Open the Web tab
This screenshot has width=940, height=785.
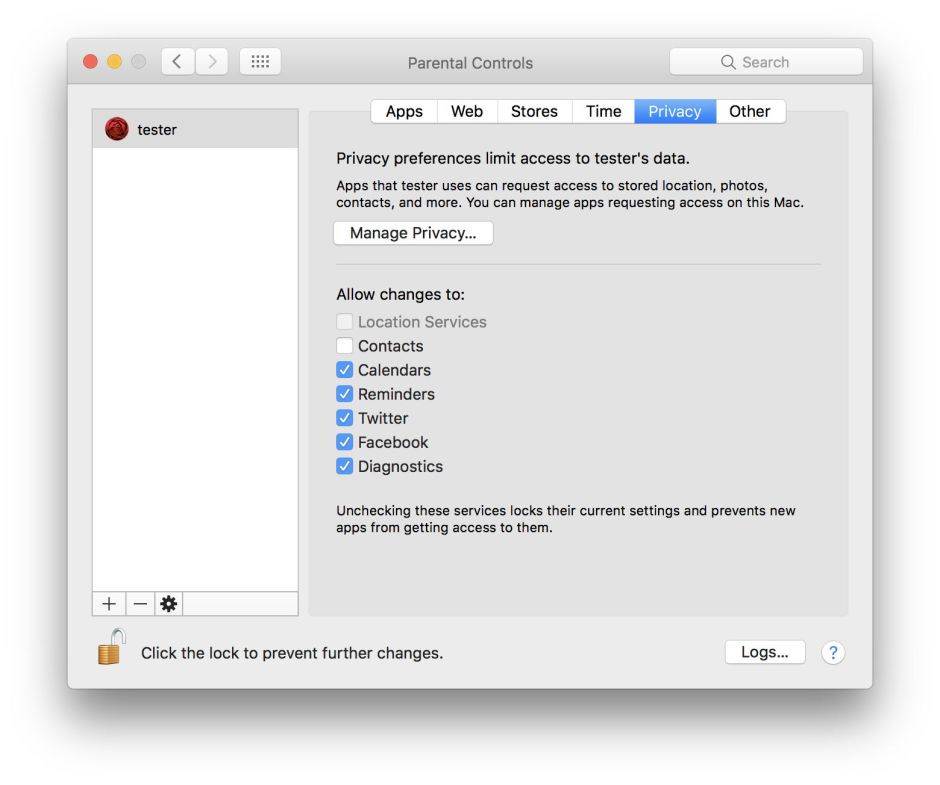tap(466, 111)
